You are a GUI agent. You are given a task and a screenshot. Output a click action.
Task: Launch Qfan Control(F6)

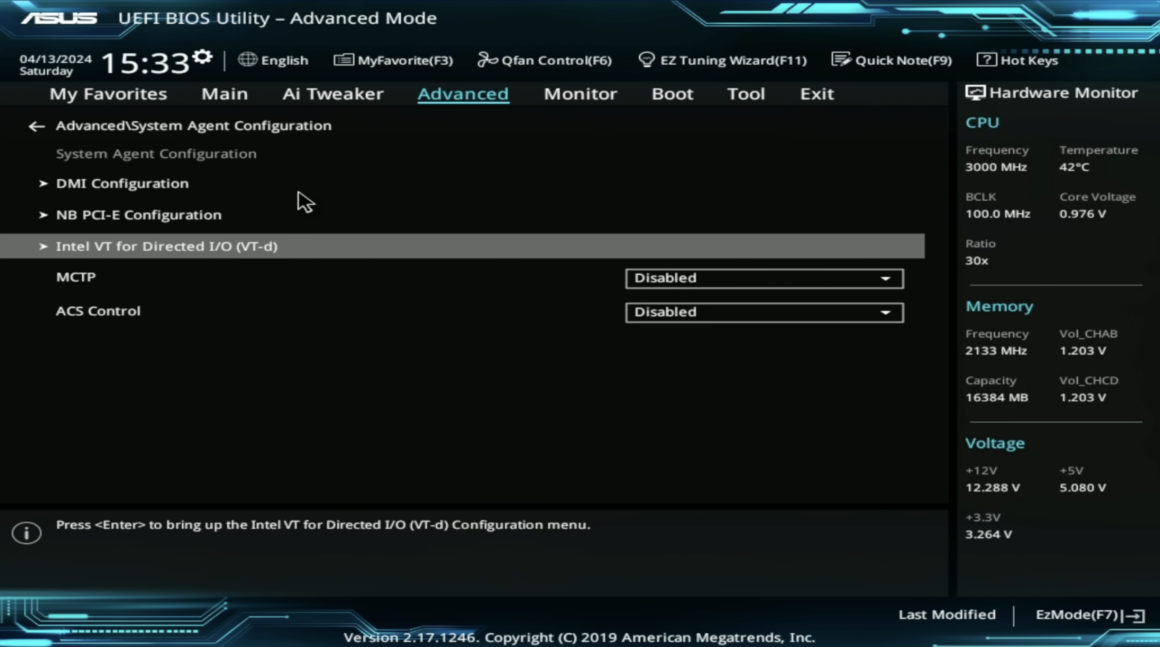click(544, 60)
